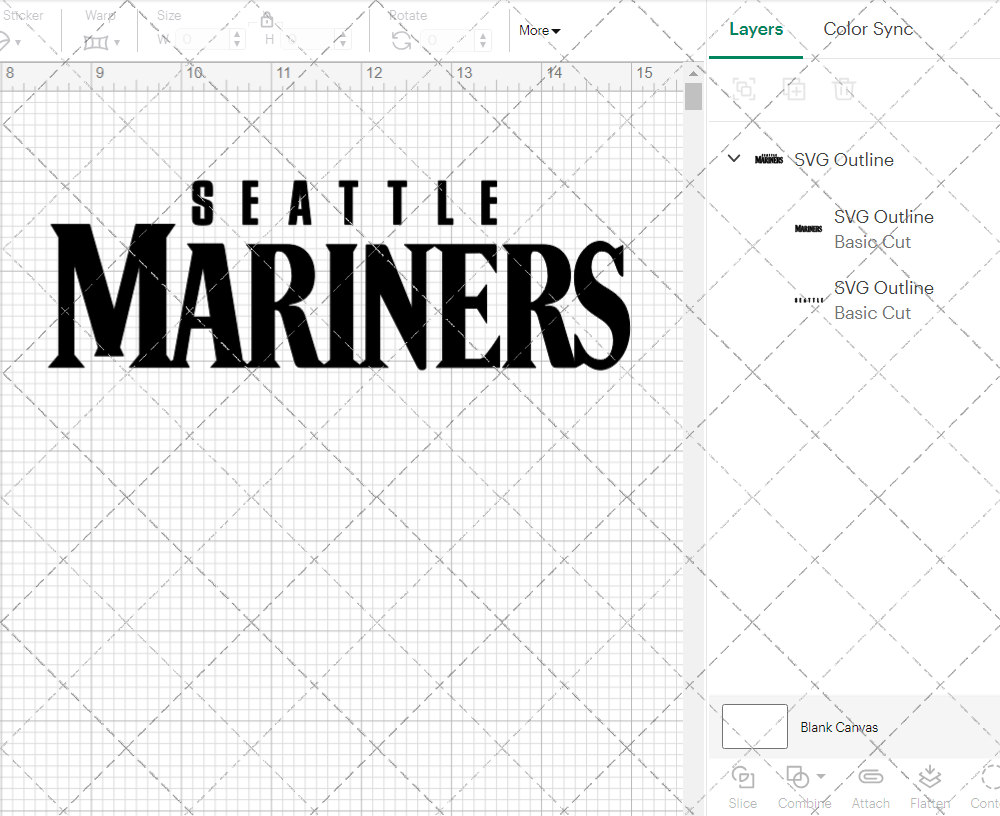Select the MARINERS Basic Cut layer
This screenshot has width=1000, height=816.
pos(884,229)
